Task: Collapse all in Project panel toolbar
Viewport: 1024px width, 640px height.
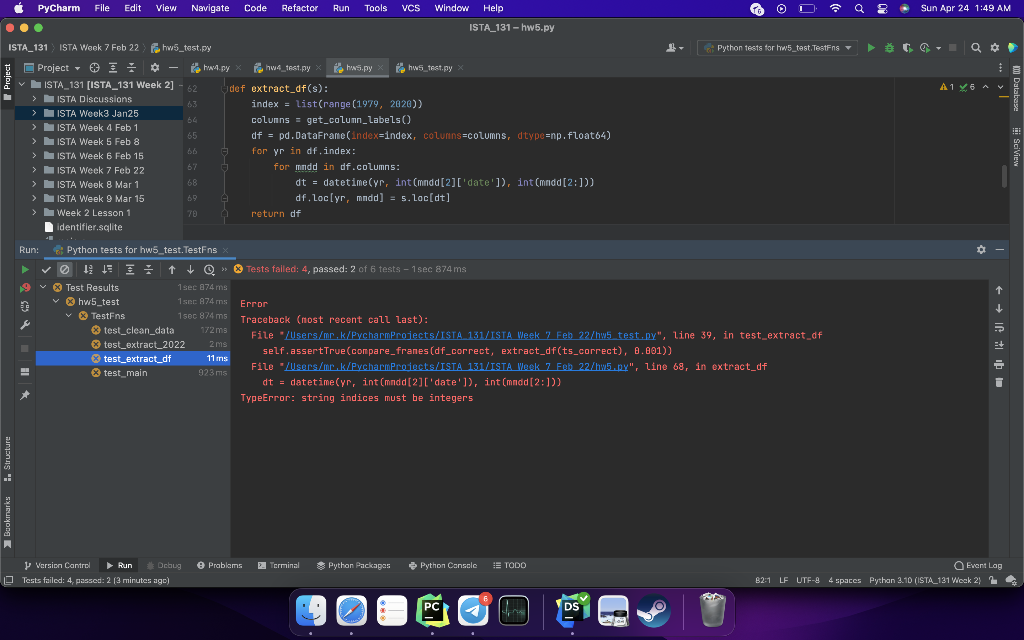Action: coord(131,68)
